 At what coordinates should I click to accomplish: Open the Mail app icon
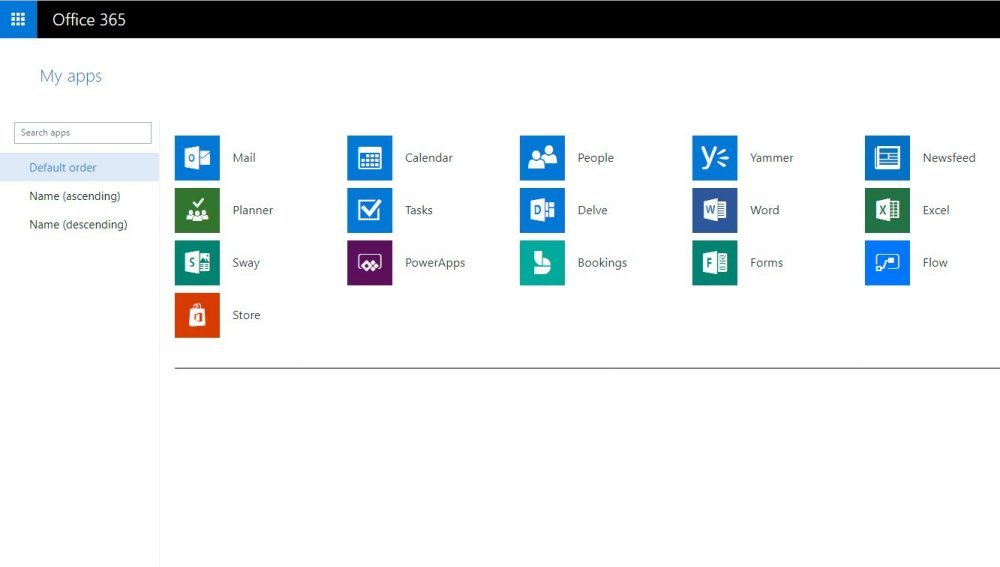pos(197,158)
